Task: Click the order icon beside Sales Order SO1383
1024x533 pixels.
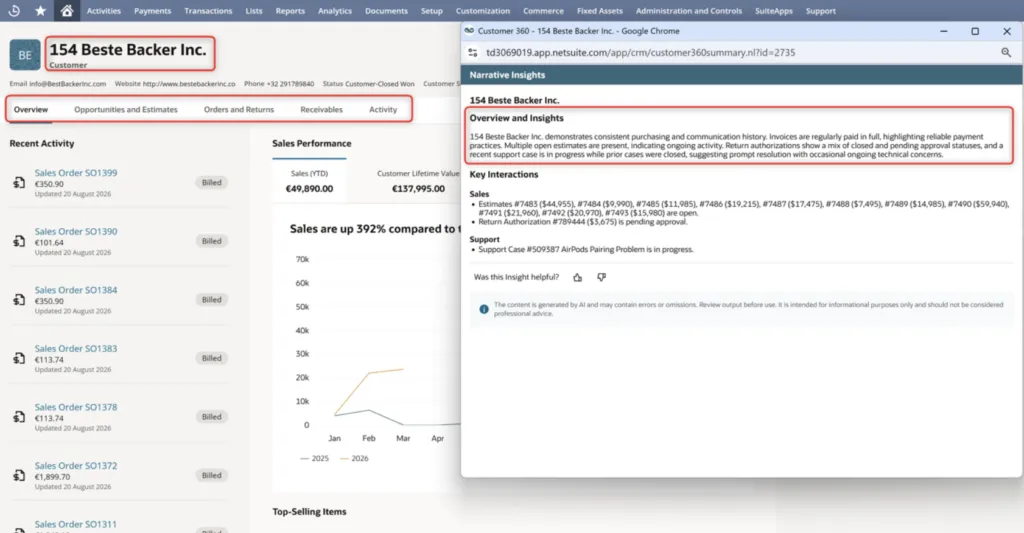Action: tap(19, 359)
